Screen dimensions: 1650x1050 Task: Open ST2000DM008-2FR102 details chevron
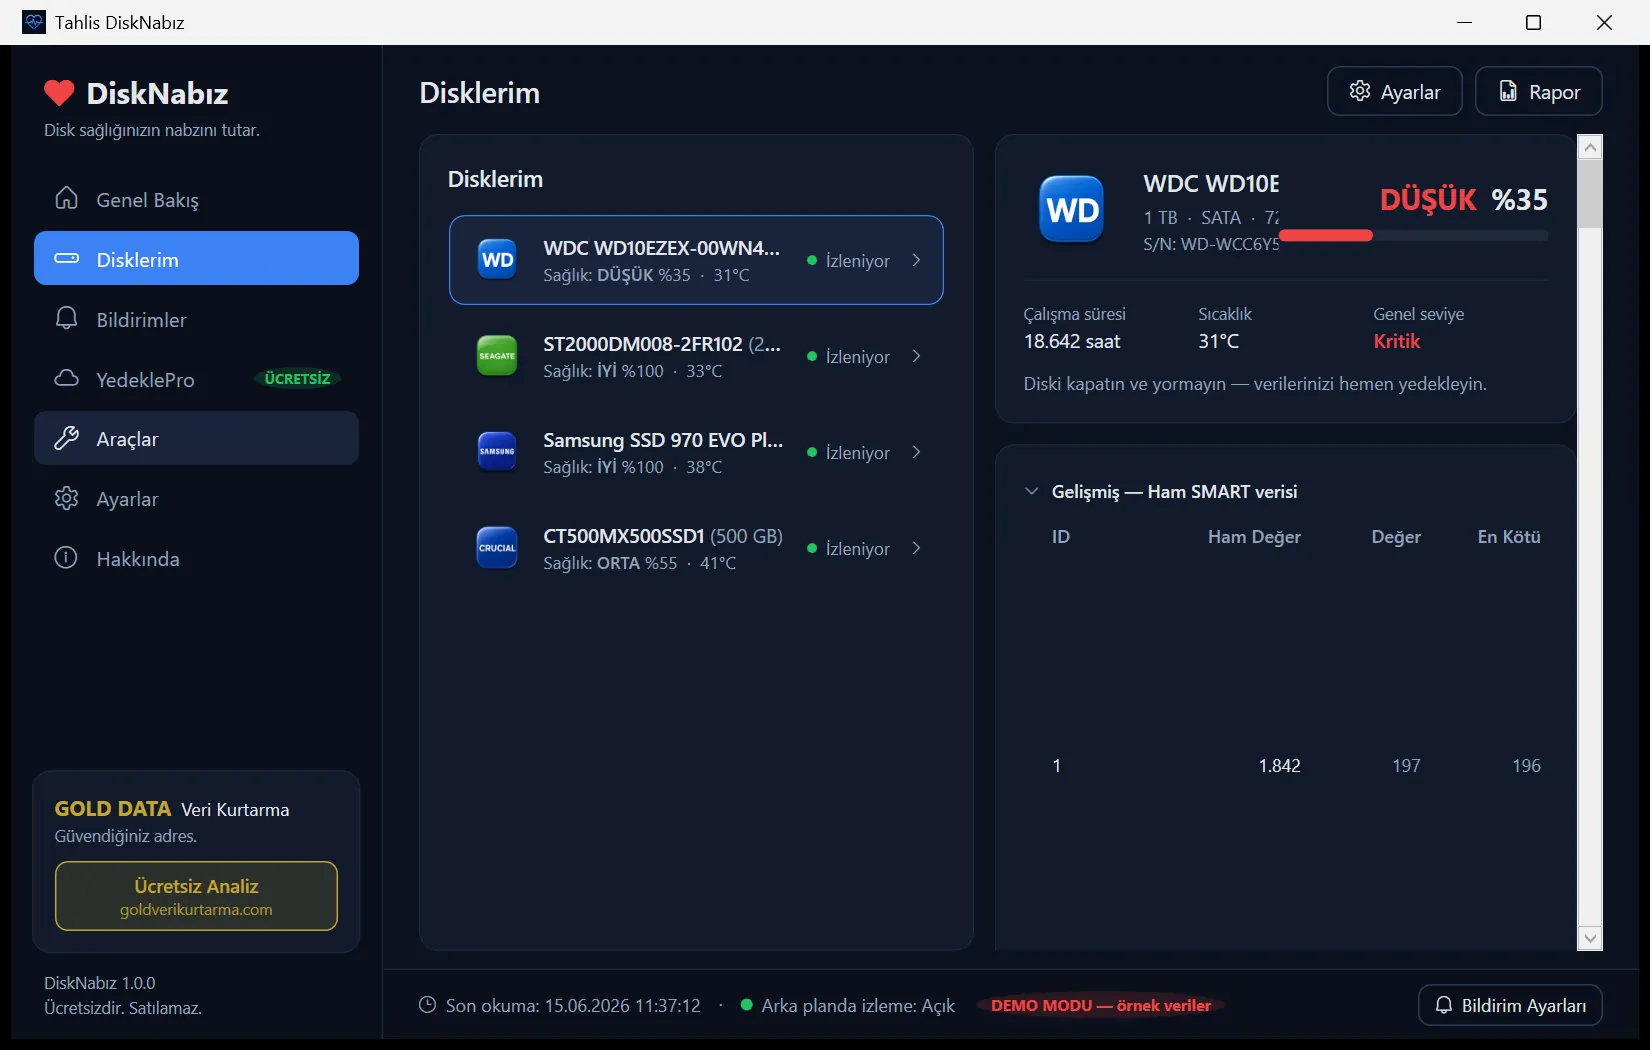click(x=916, y=356)
